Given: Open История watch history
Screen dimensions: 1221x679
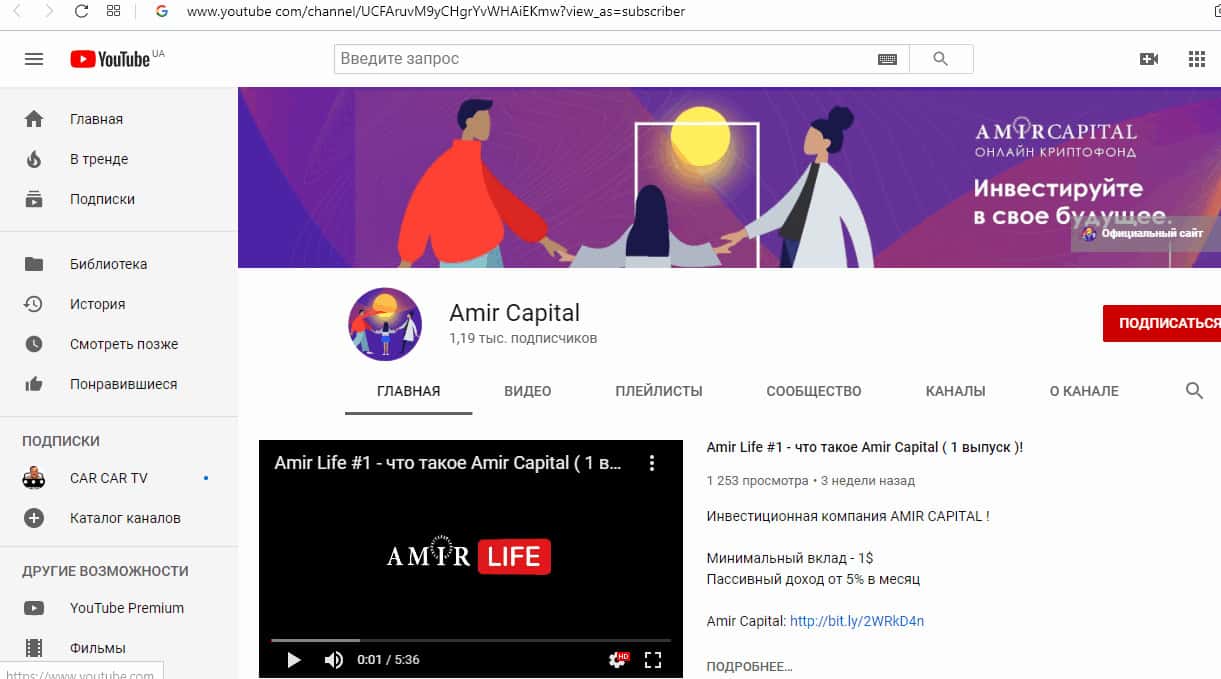Looking at the screenshot, I should (x=119, y=304).
